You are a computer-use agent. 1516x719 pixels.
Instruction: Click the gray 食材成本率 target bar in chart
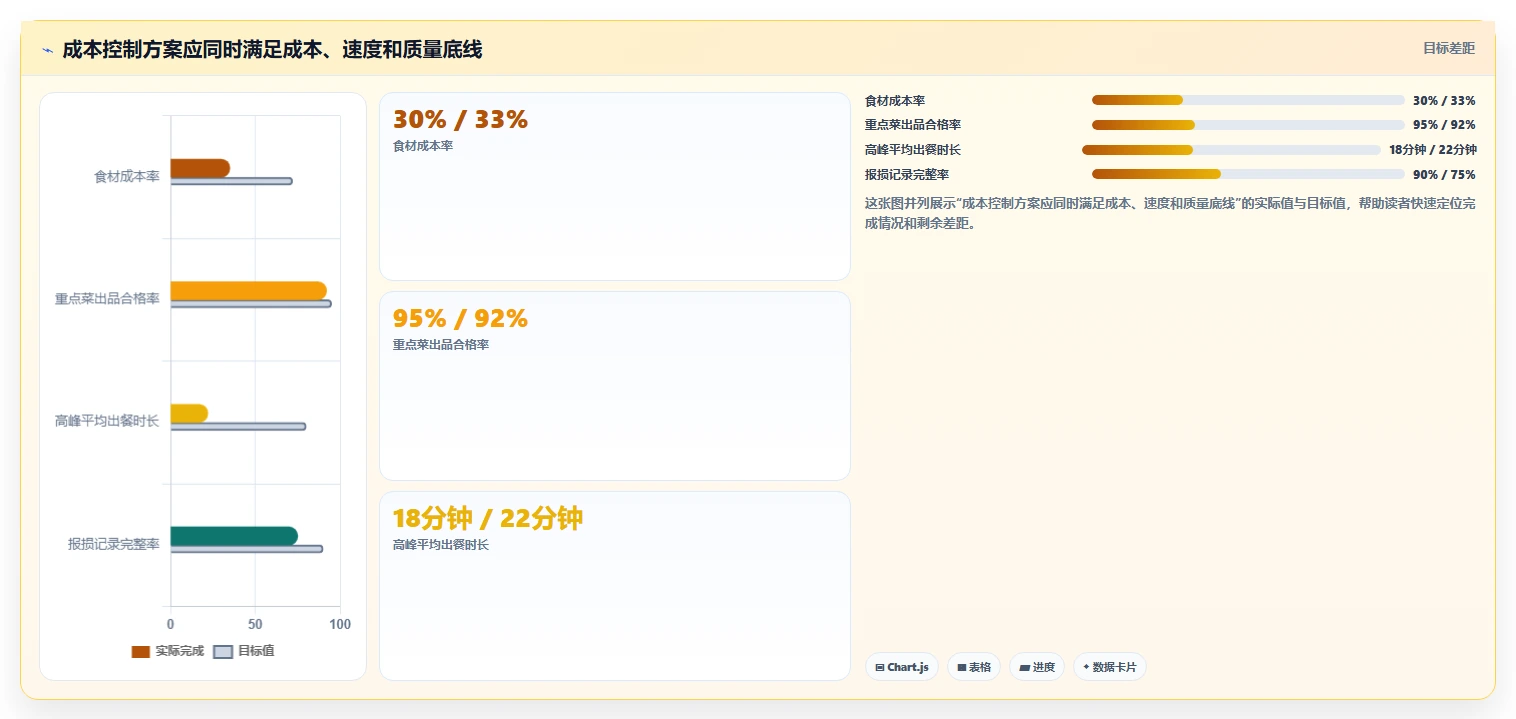click(x=231, y=181)
